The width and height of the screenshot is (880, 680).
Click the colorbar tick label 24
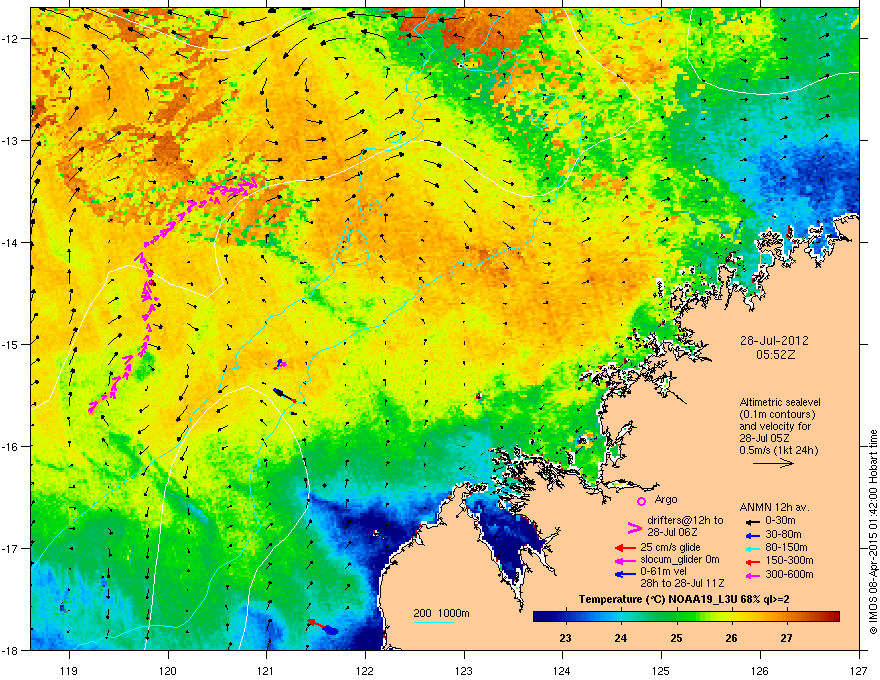coord(621,638)
